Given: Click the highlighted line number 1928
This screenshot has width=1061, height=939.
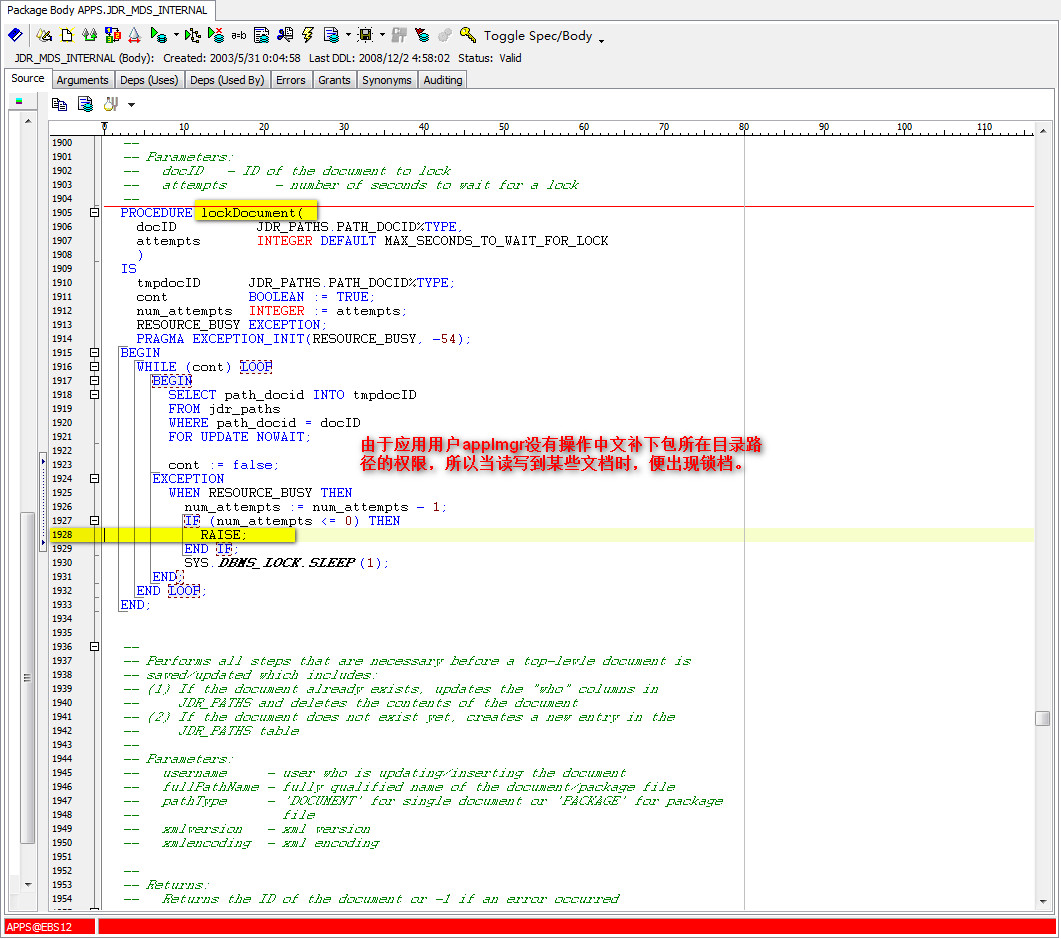Looking at the screenshot, I should 62,534.
